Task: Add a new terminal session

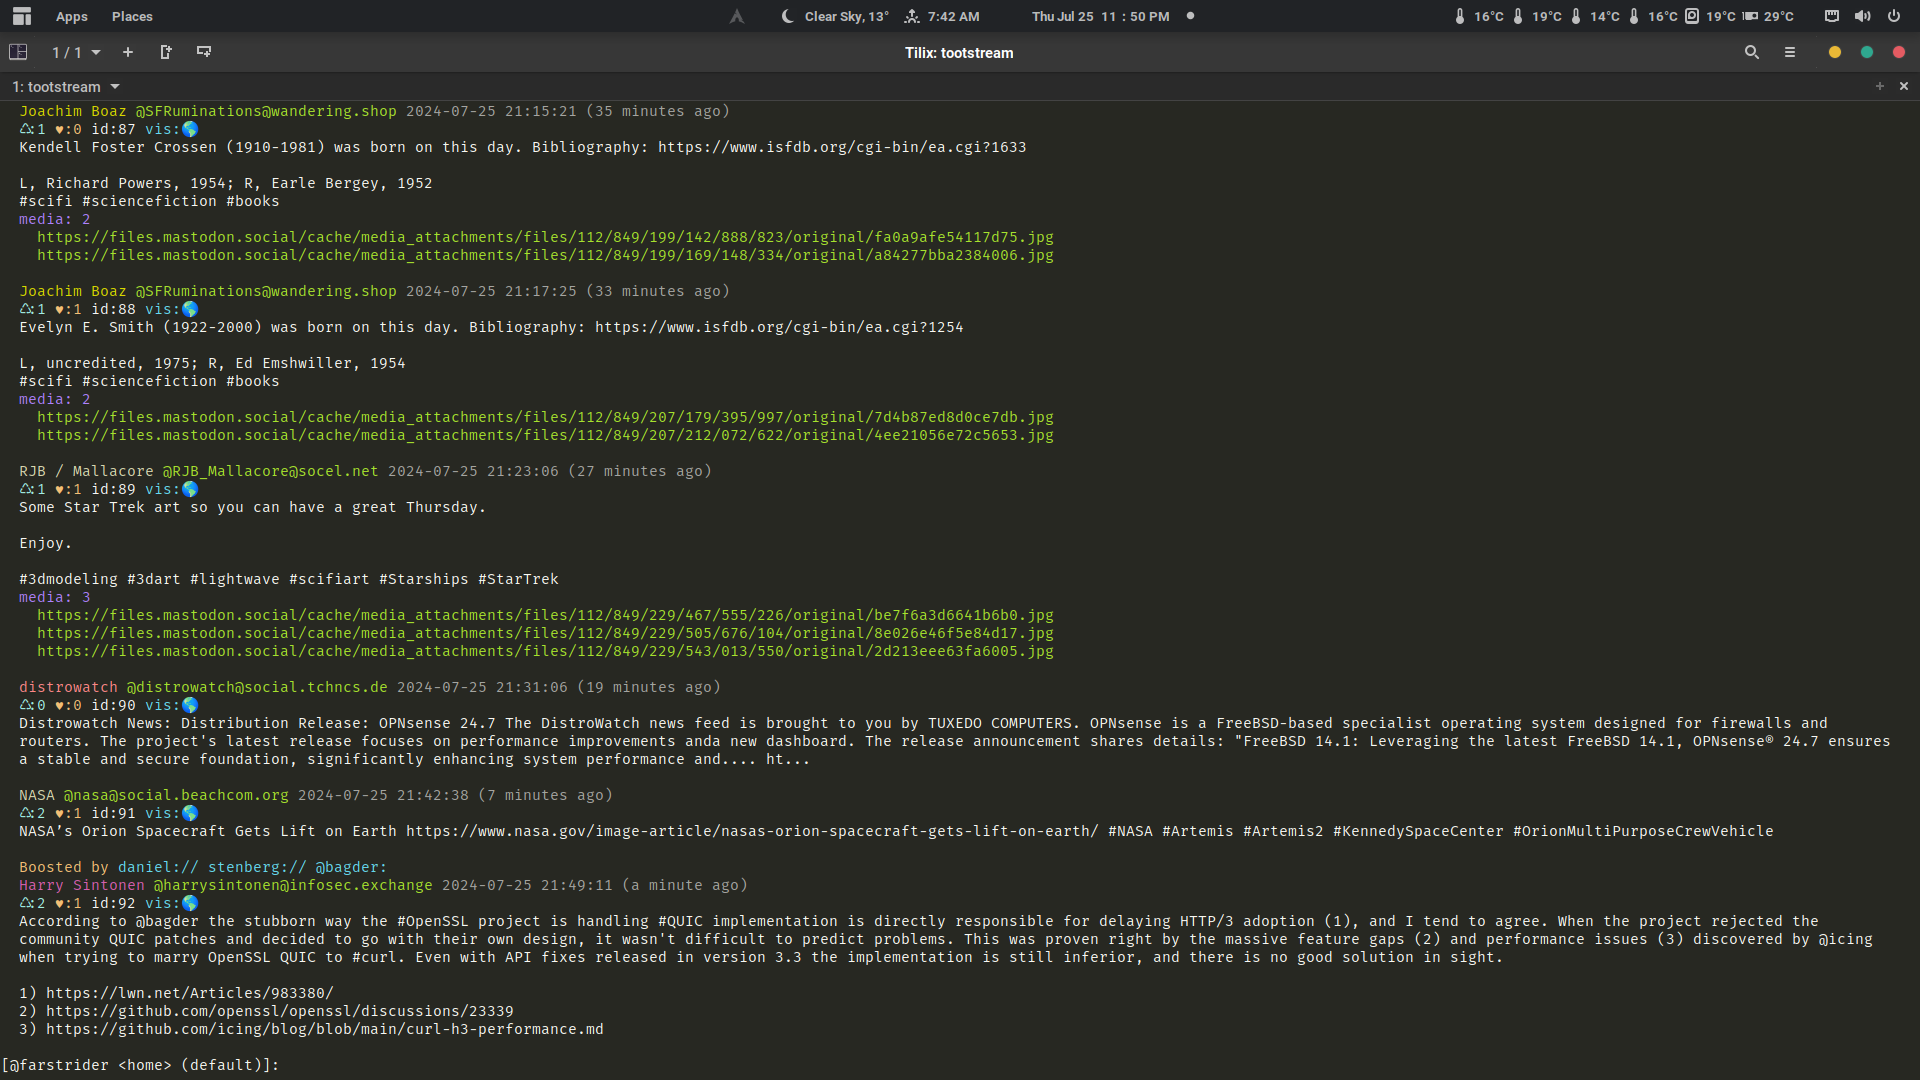Action: 128,52
